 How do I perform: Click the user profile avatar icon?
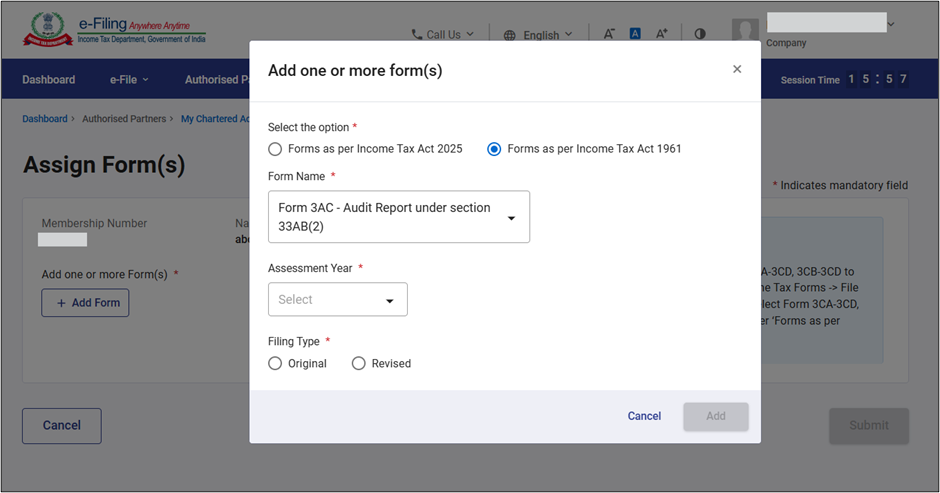(745, 31)
